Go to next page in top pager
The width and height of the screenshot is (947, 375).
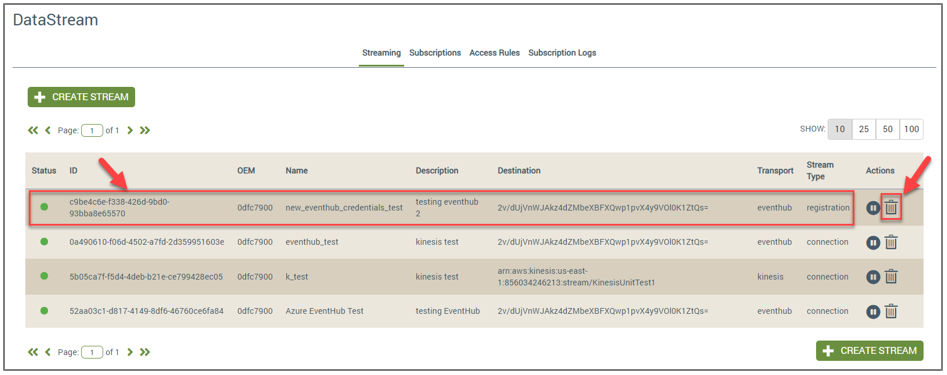(x=130, y=130)
